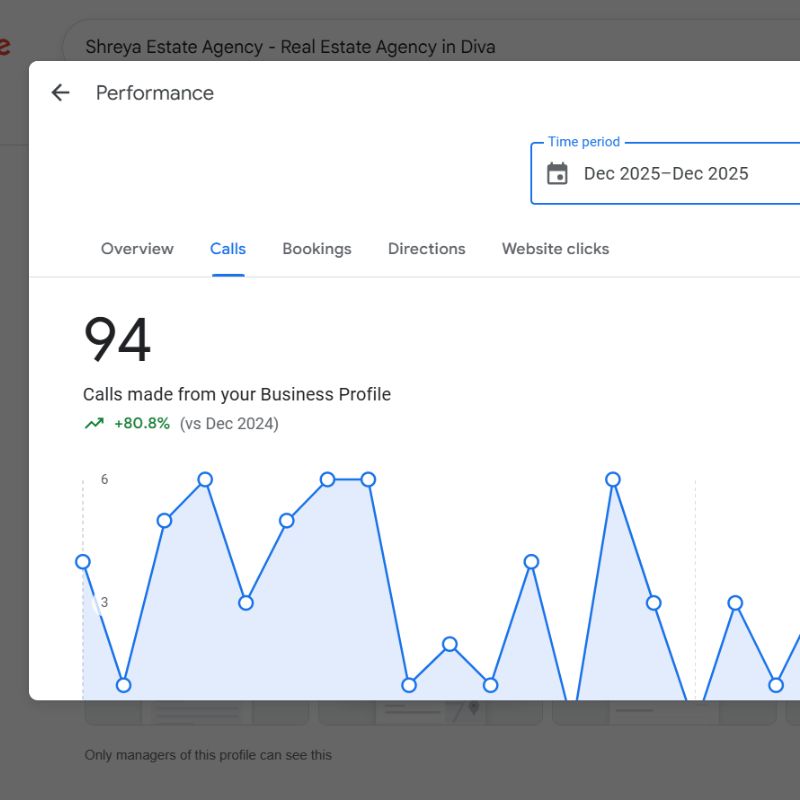
Task: Select the rightmost peak point at value 6
Action: 613,480
